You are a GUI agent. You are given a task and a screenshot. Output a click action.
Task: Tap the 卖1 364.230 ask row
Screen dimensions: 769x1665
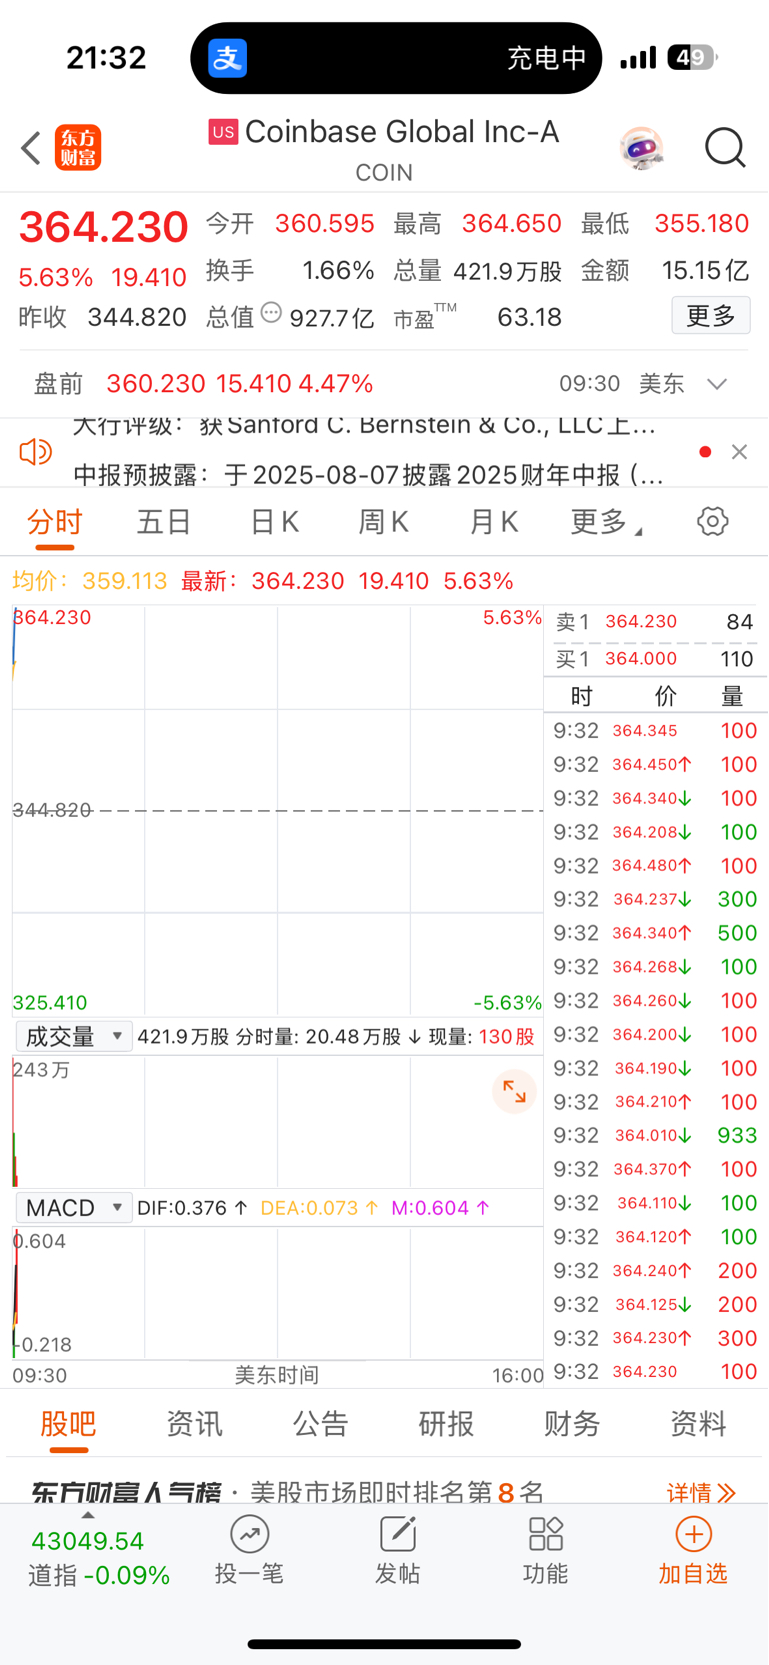coord(655,622)
